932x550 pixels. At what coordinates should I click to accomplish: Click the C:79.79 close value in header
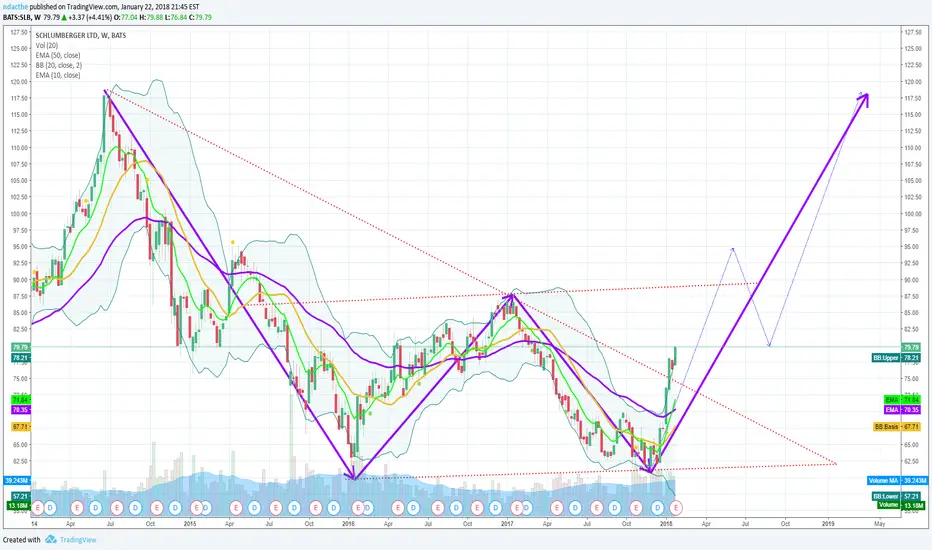[200, 17]
